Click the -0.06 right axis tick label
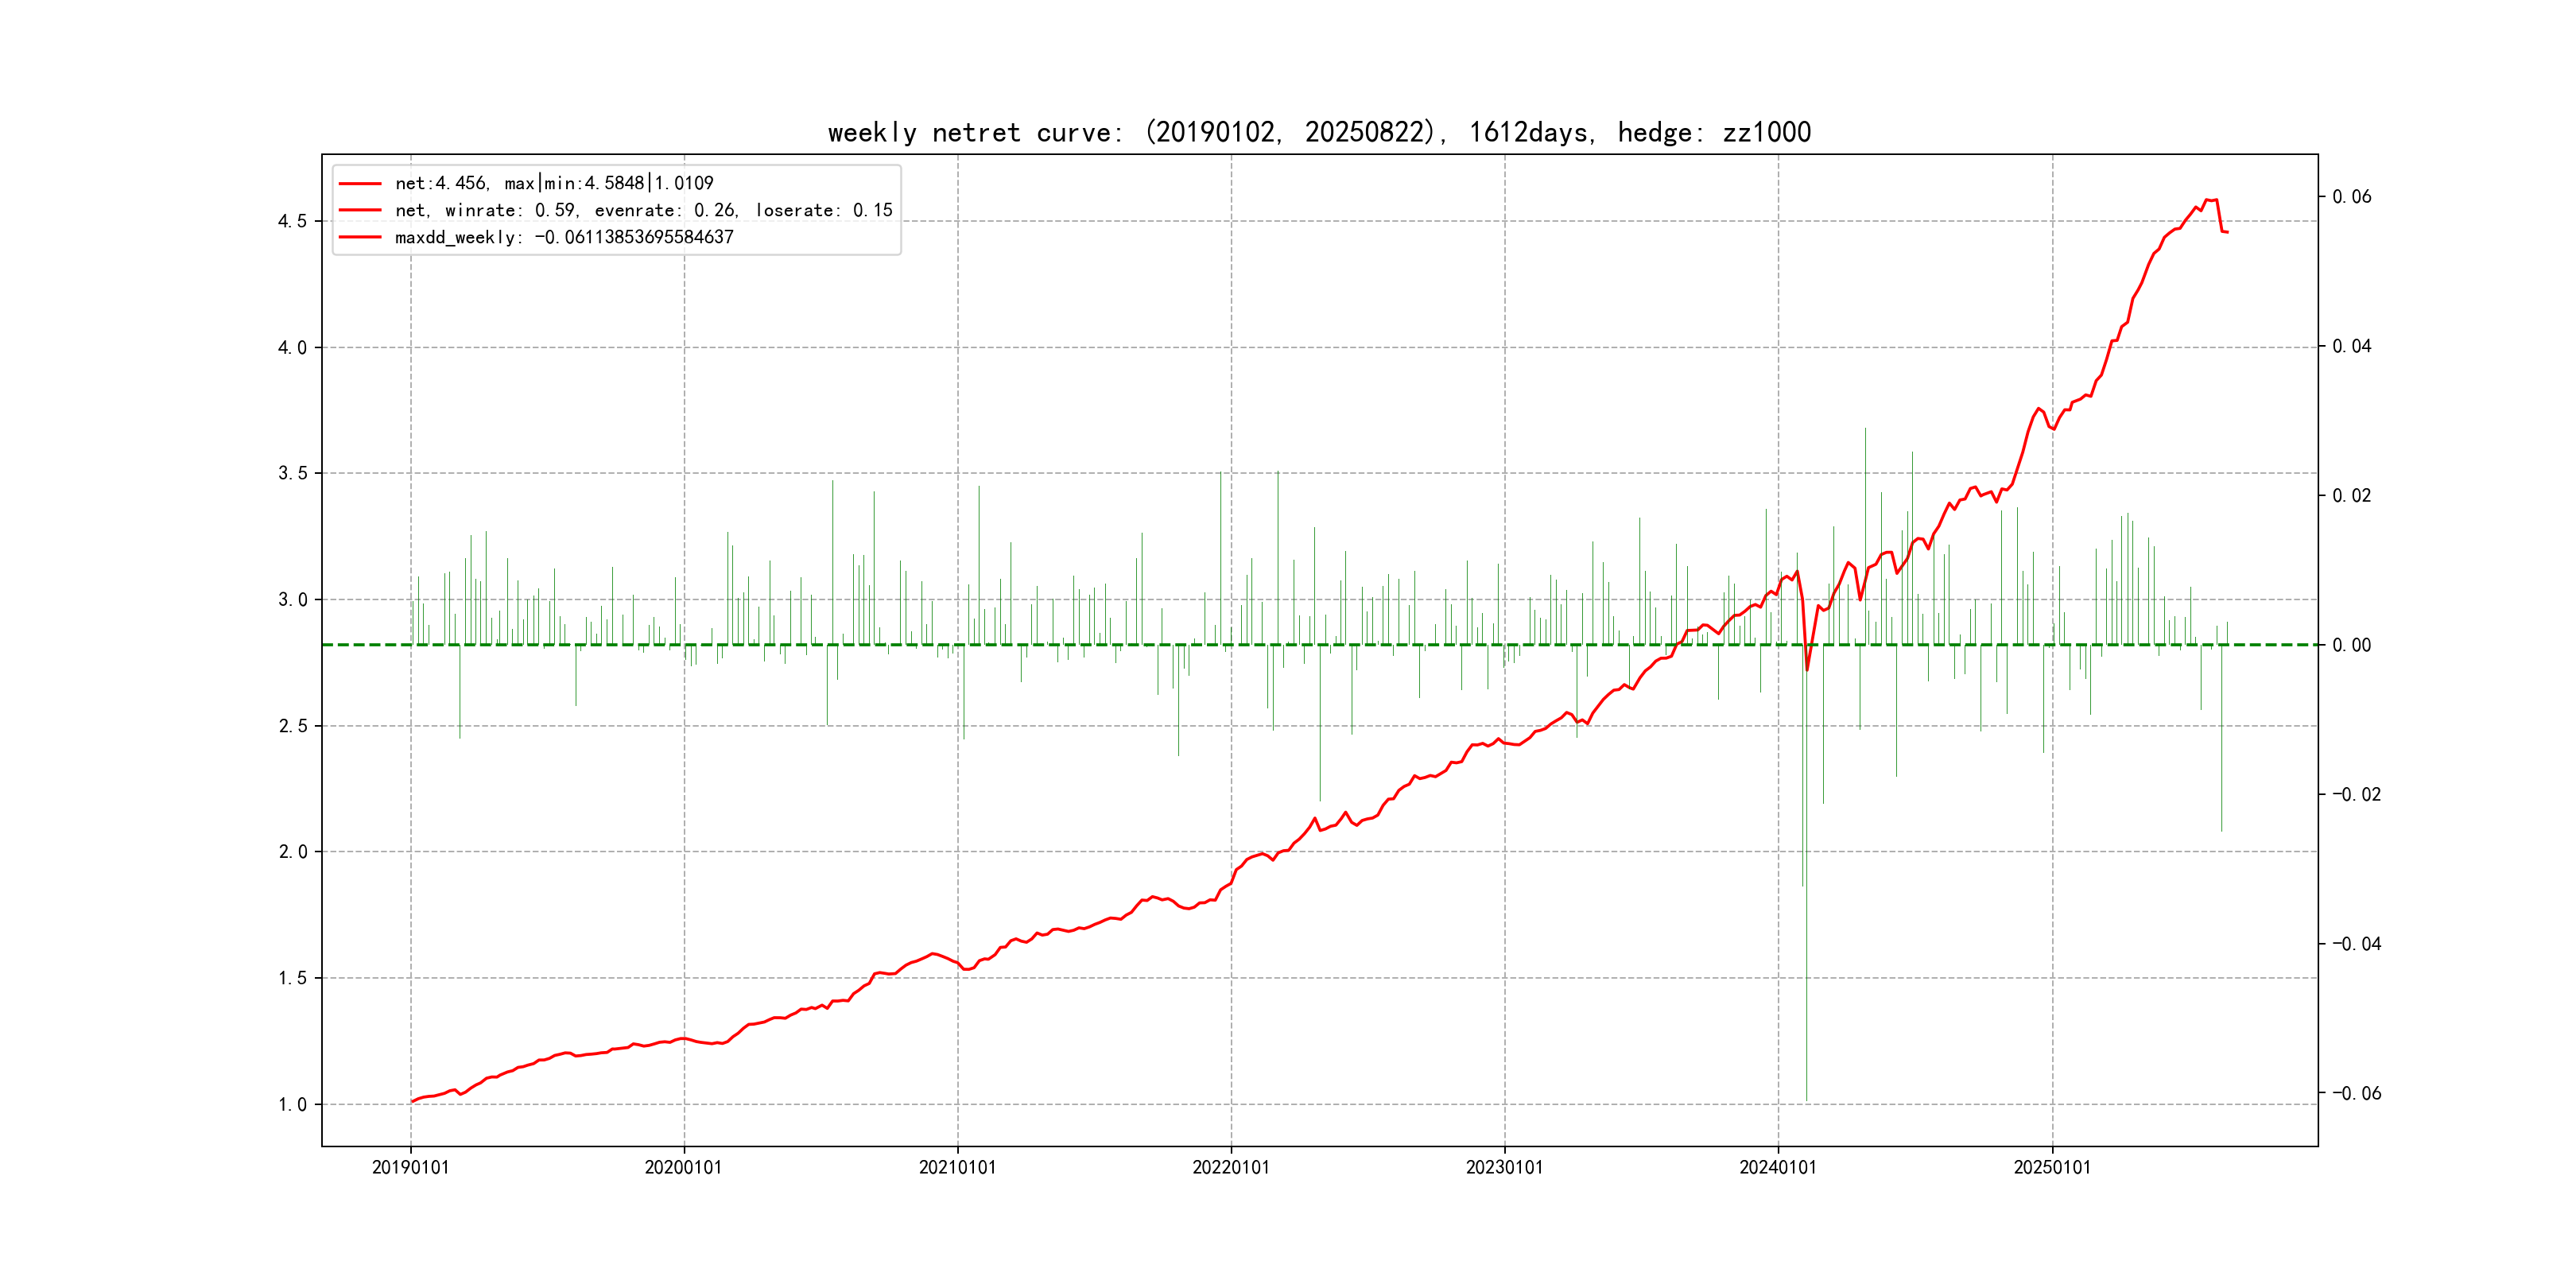Image resolution: width=2576 pixels, height=1288 pixels. coord(2356,1093)
